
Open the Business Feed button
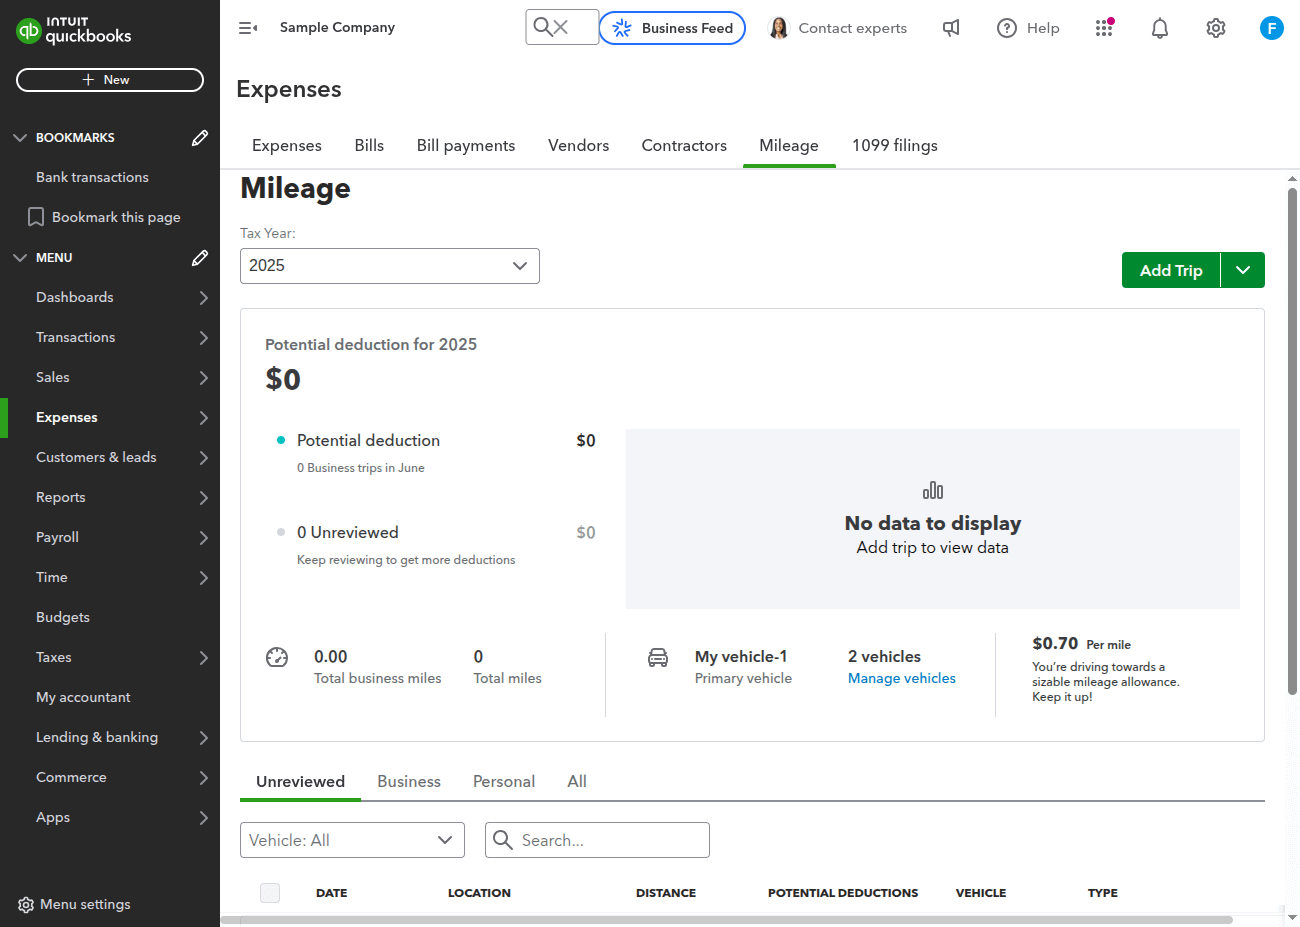[x=673, y=28]
